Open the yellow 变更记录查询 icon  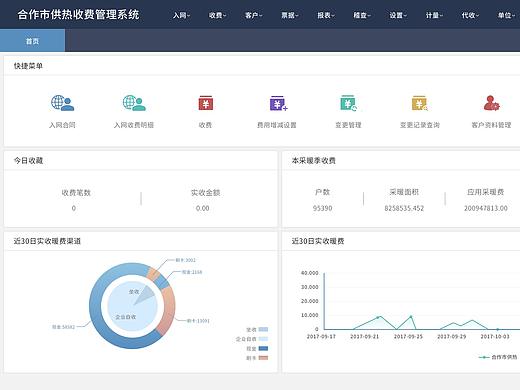pyautogui.click(x=420, y=103)
